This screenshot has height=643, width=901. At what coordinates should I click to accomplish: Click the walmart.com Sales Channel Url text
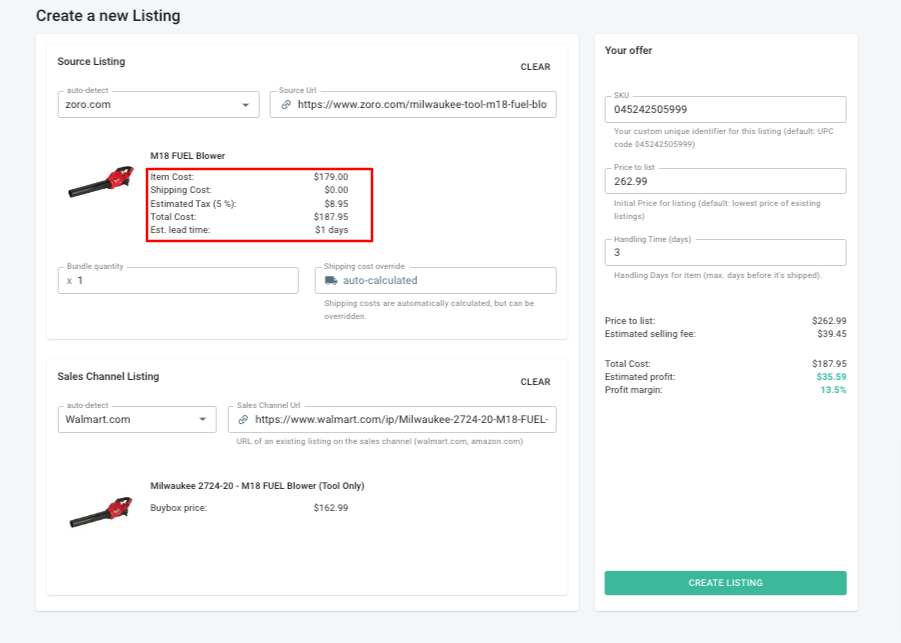click(x=403, y=420)
